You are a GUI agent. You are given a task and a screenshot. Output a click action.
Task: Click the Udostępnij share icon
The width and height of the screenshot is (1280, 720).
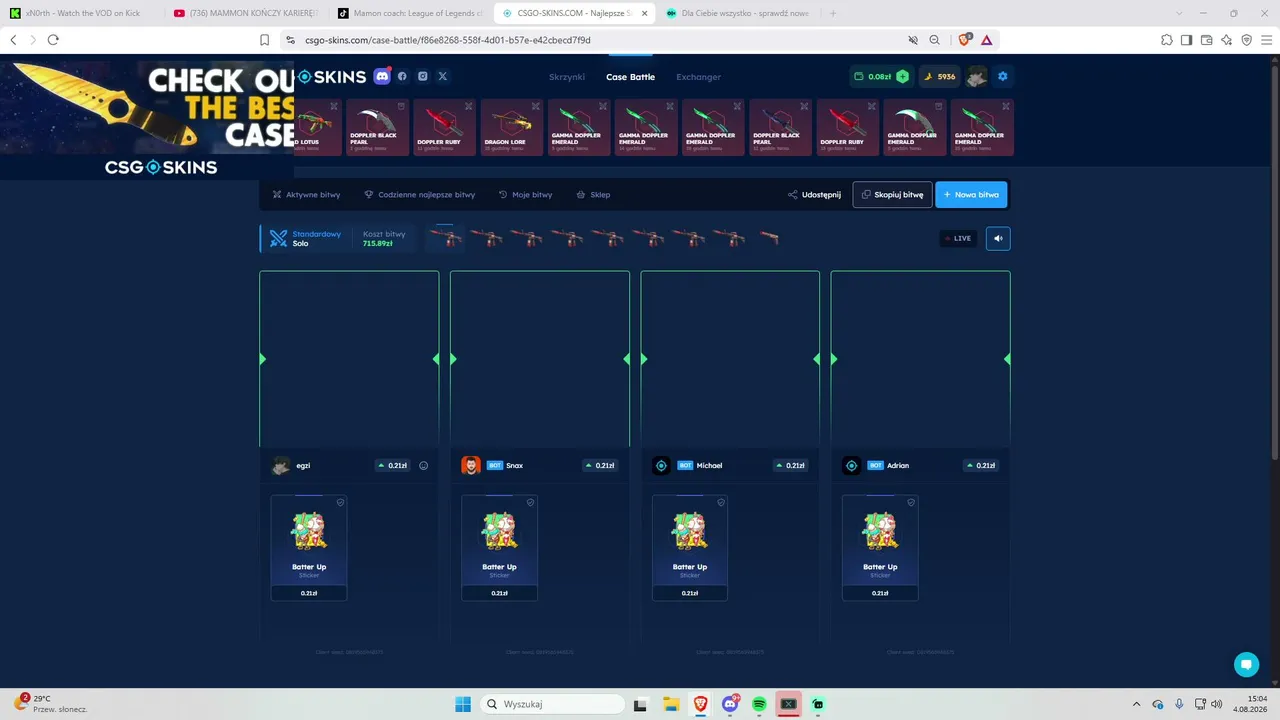point(793,195)
